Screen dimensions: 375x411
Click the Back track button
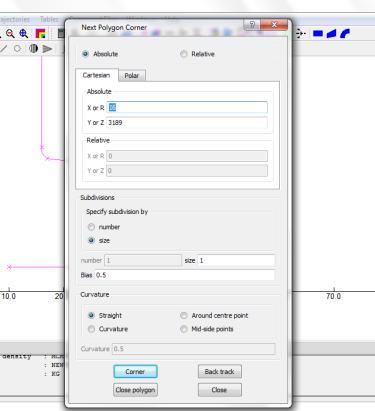click(x=219, y=372)
